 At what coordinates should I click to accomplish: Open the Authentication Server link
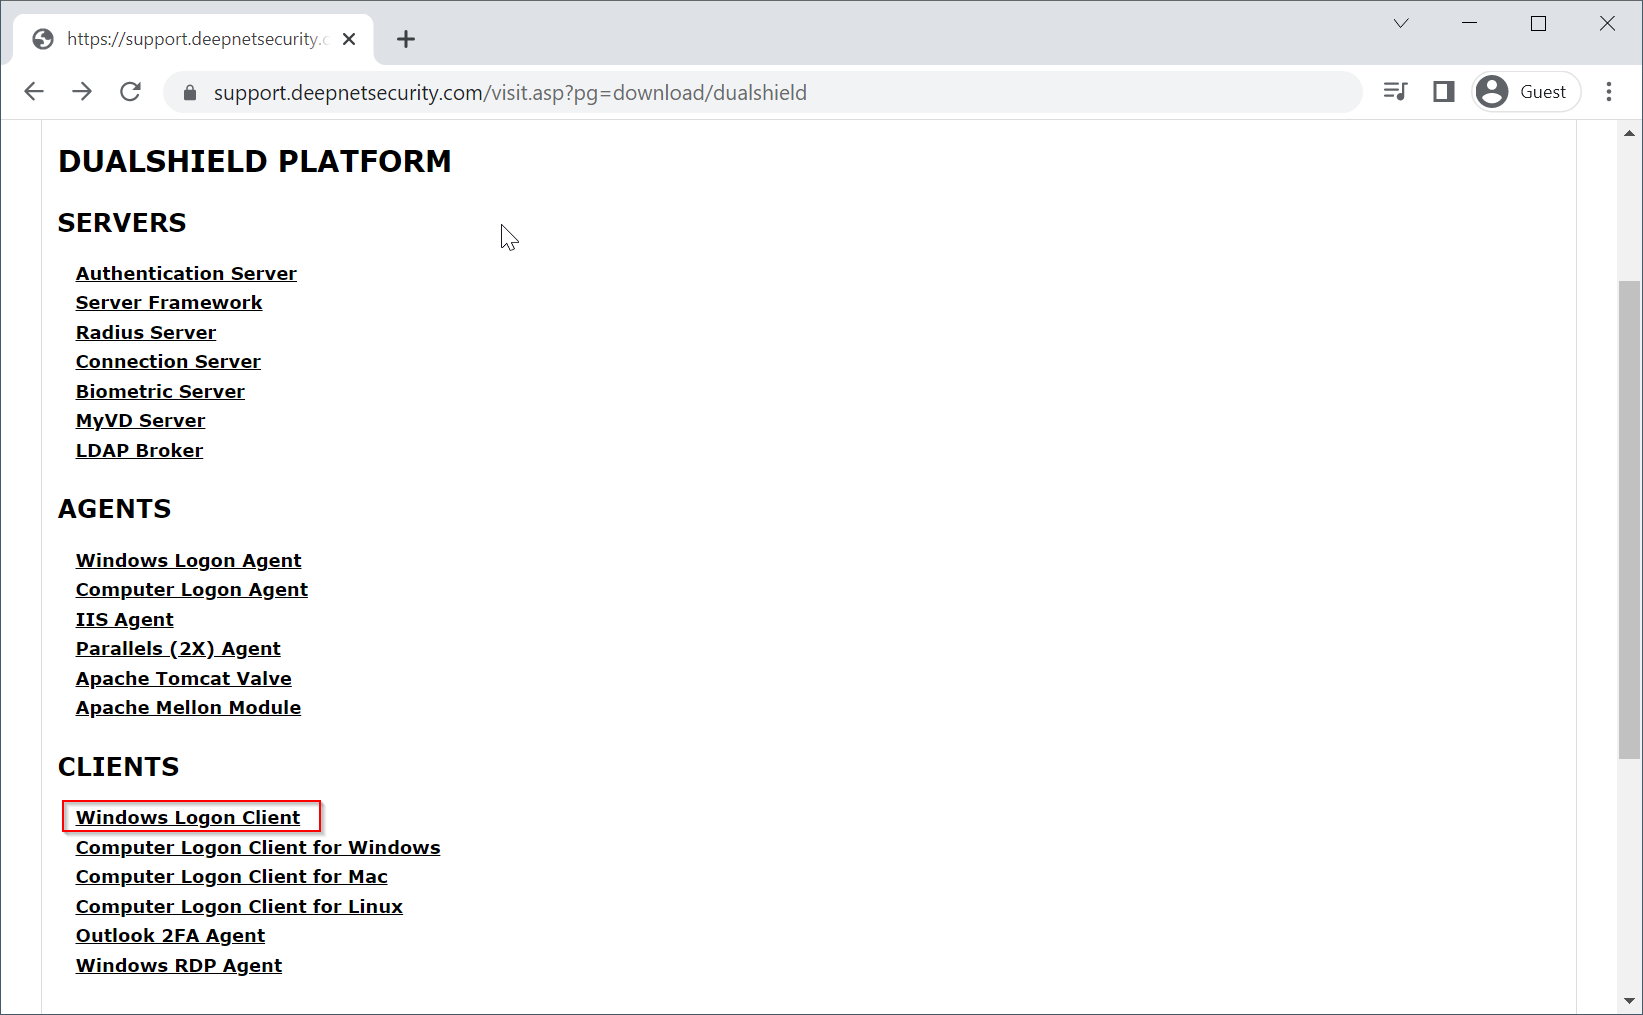pyautogui.click(x=186, y=273)
